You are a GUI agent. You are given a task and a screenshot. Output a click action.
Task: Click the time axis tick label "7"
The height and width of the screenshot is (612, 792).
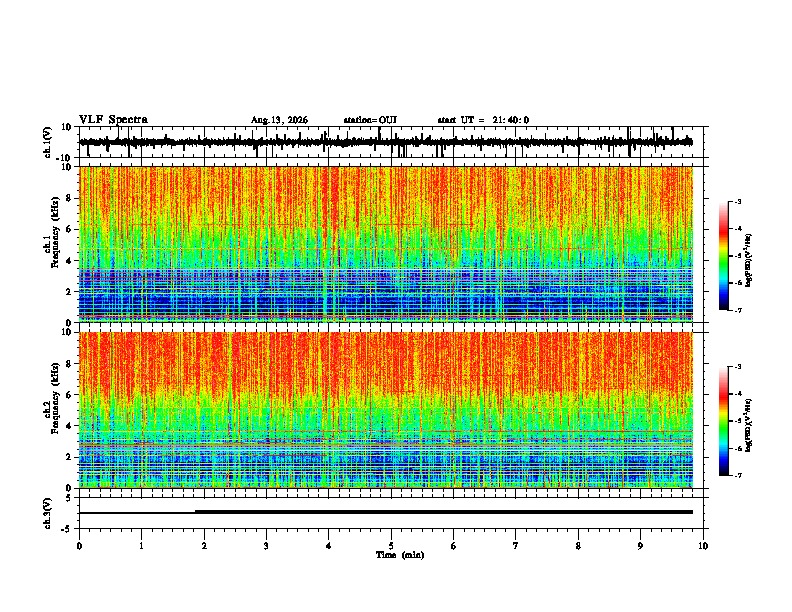pyautogui.click(x=516, y=546)
